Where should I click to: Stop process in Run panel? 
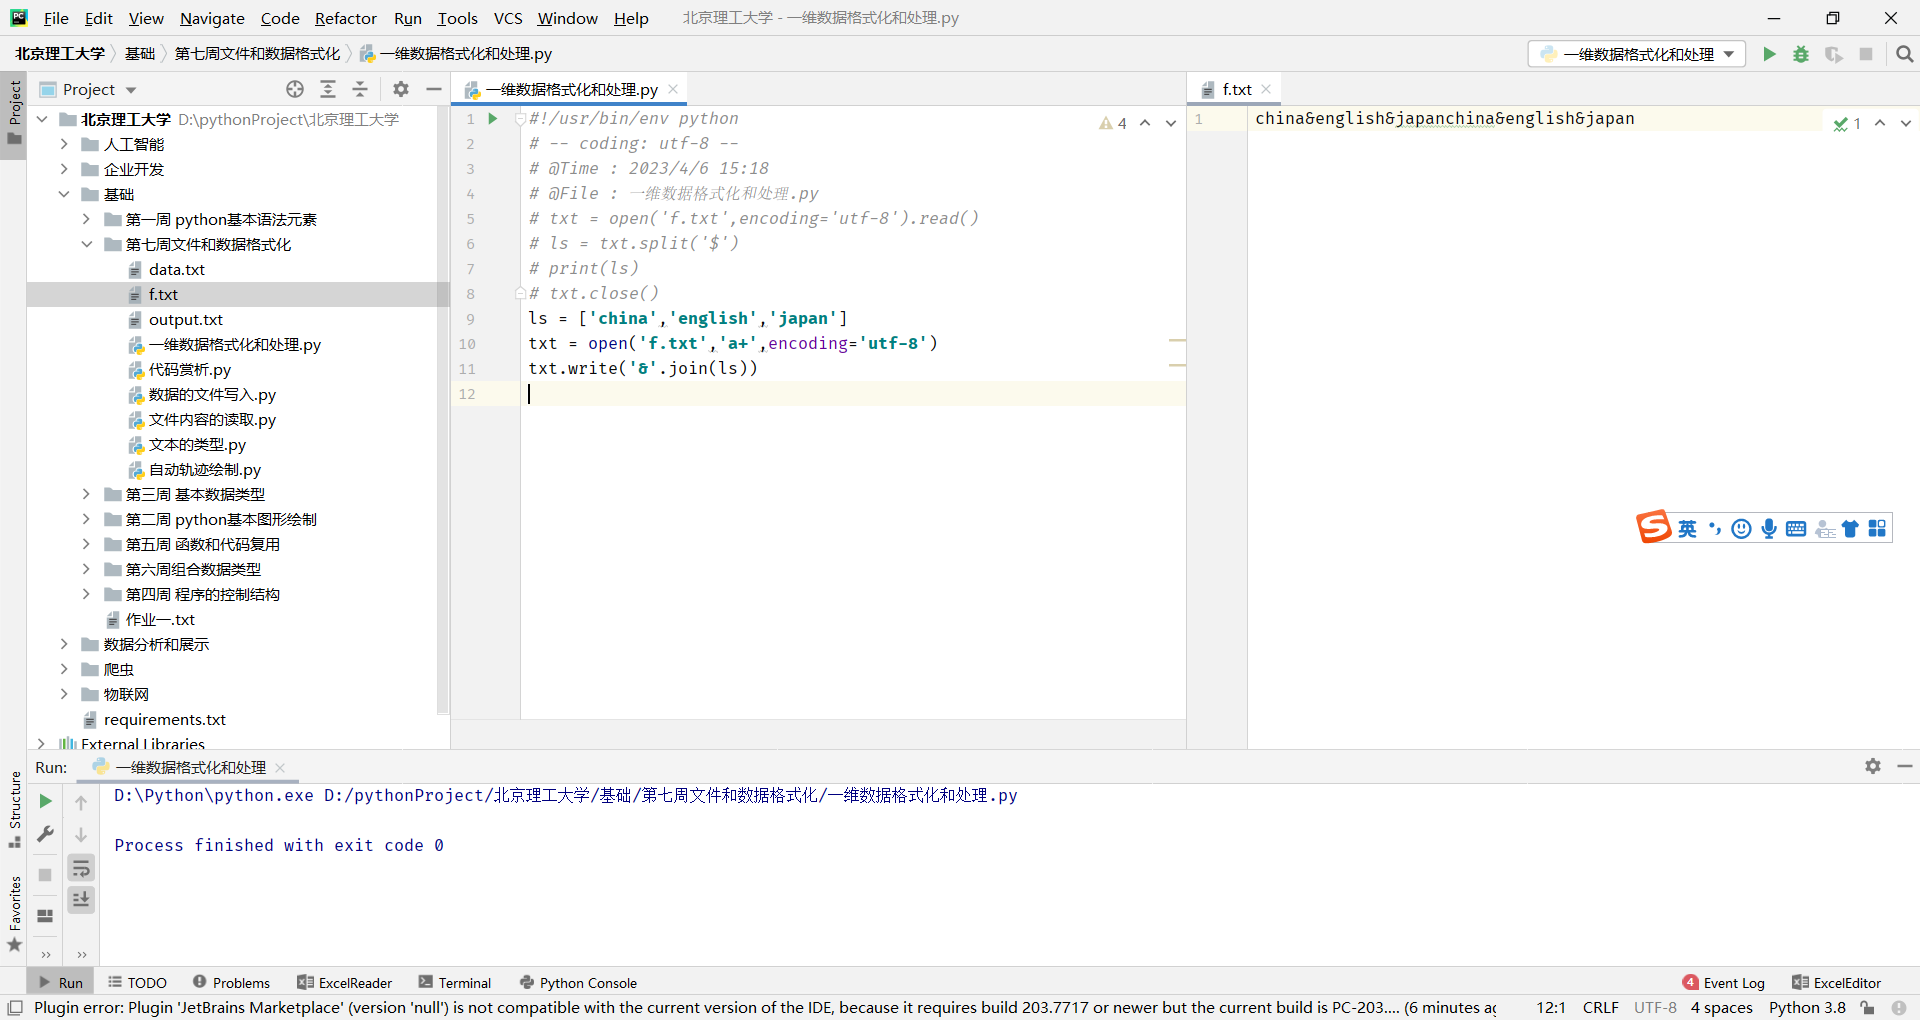45,875
